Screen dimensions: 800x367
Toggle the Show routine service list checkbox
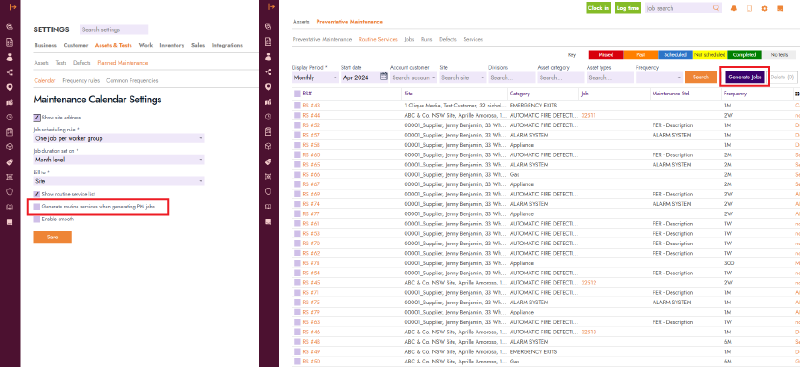tap(37, 194)
